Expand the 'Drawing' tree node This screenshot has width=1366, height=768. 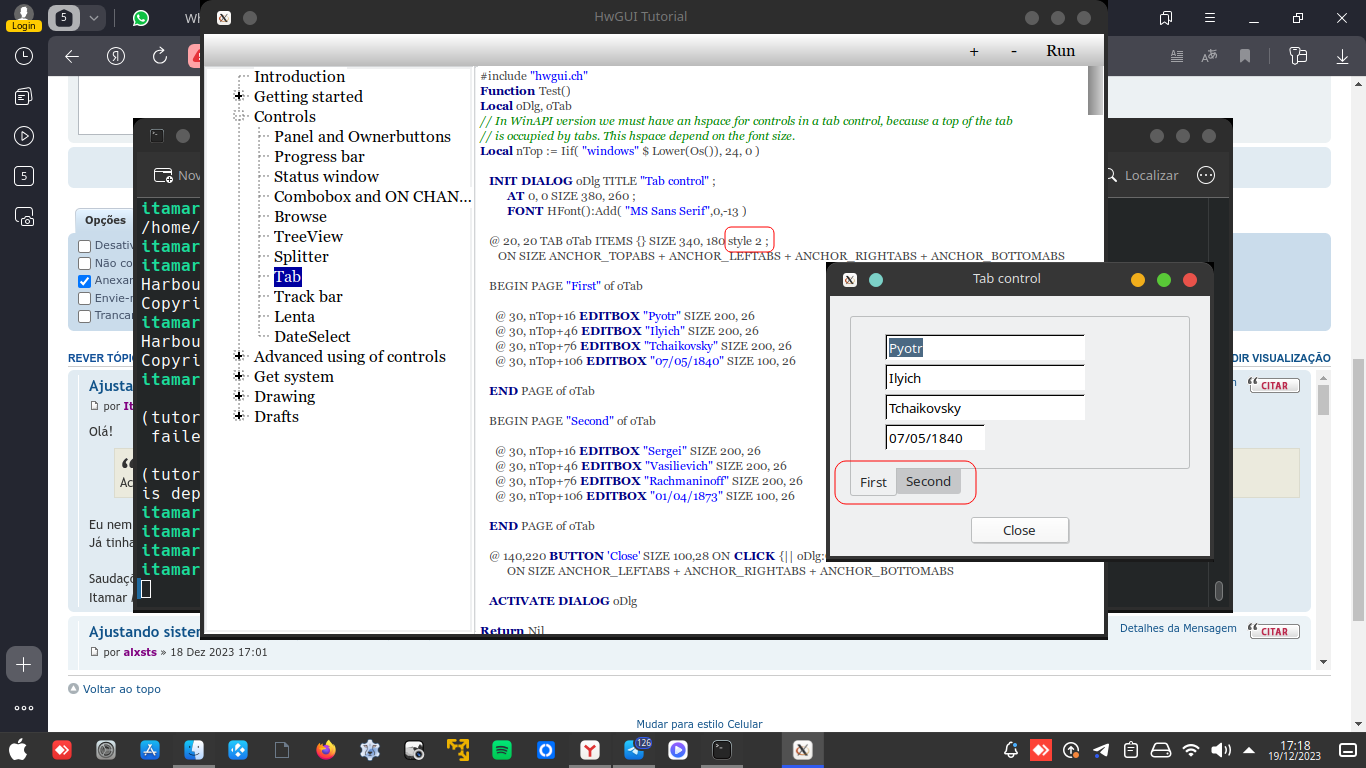(x=239, y=397)
